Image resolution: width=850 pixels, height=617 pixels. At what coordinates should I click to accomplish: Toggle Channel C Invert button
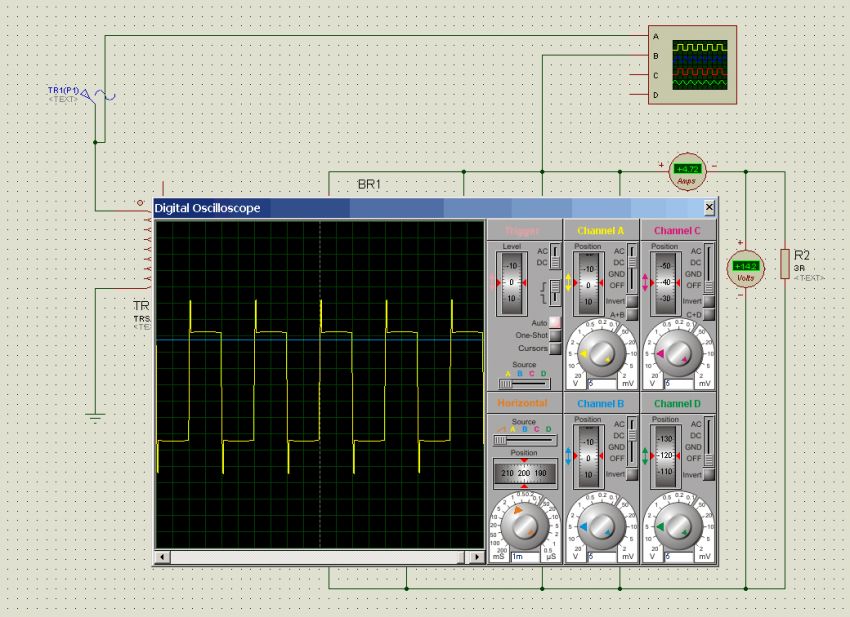(x=709, y=300)
